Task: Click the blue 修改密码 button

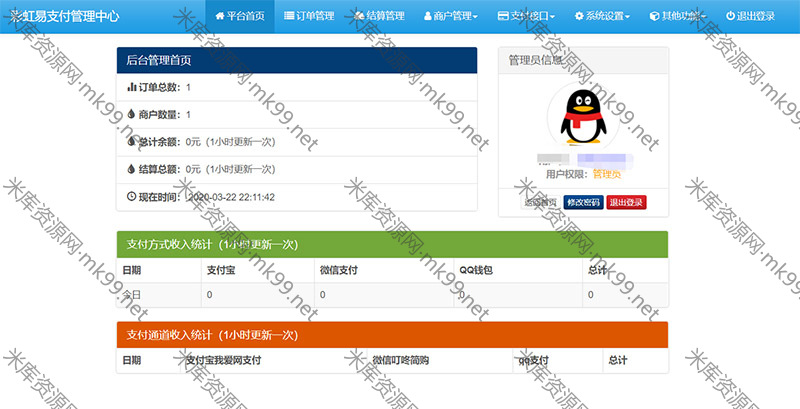Action: 584,202
